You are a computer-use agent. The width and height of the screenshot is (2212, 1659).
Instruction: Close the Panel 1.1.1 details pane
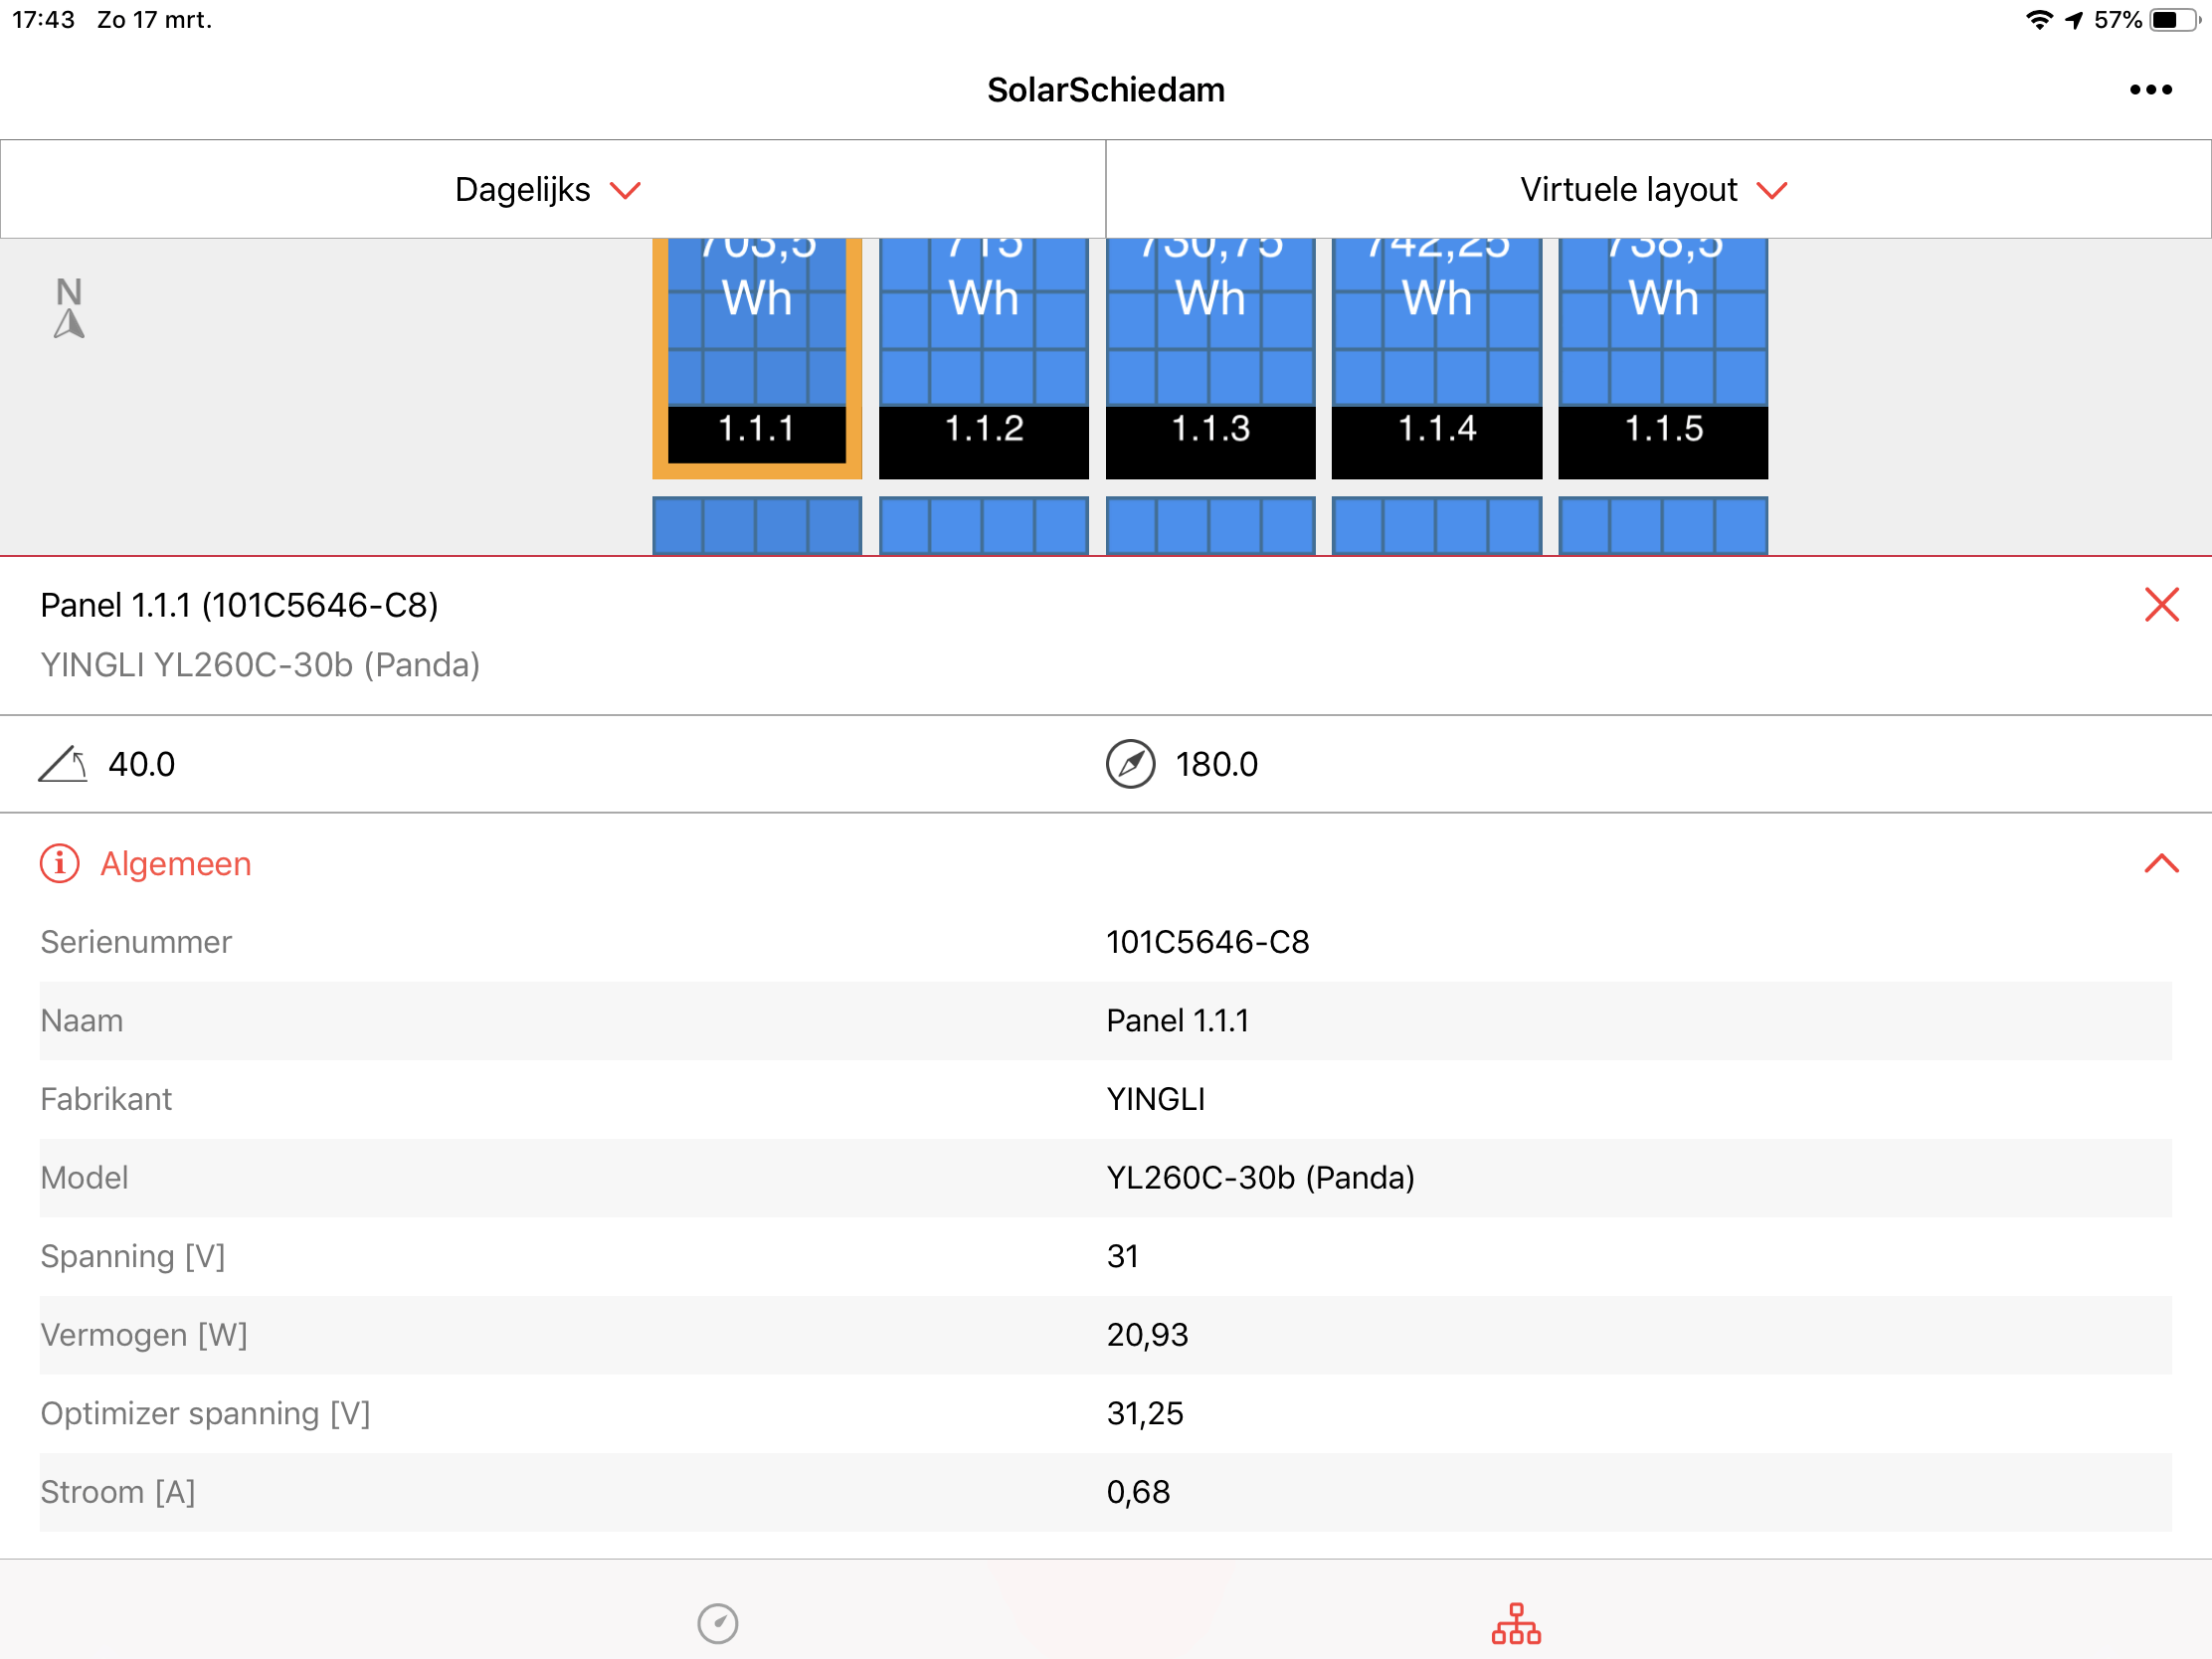[x=2161, y=605]
